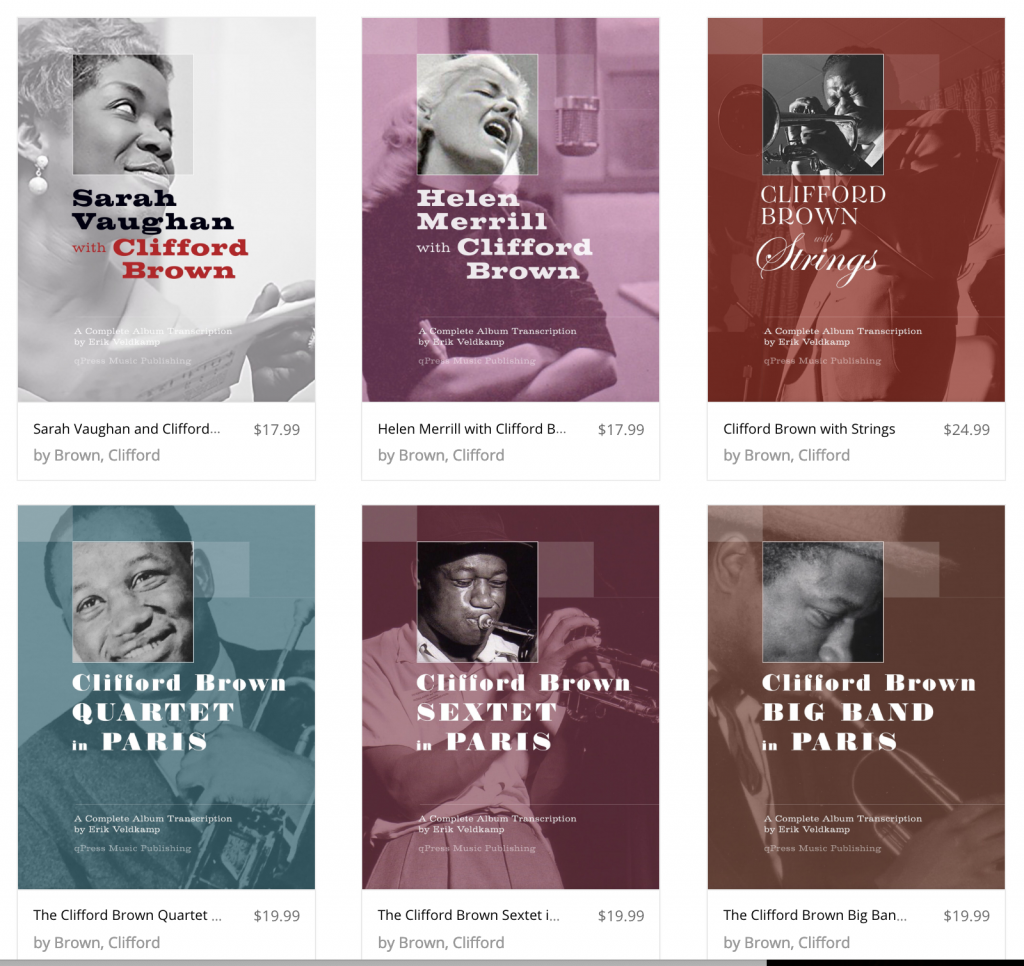1024x966 pixels.
Task: Open the Clifford Brown Quartet in Paris cover
Action: click(167, 697)
